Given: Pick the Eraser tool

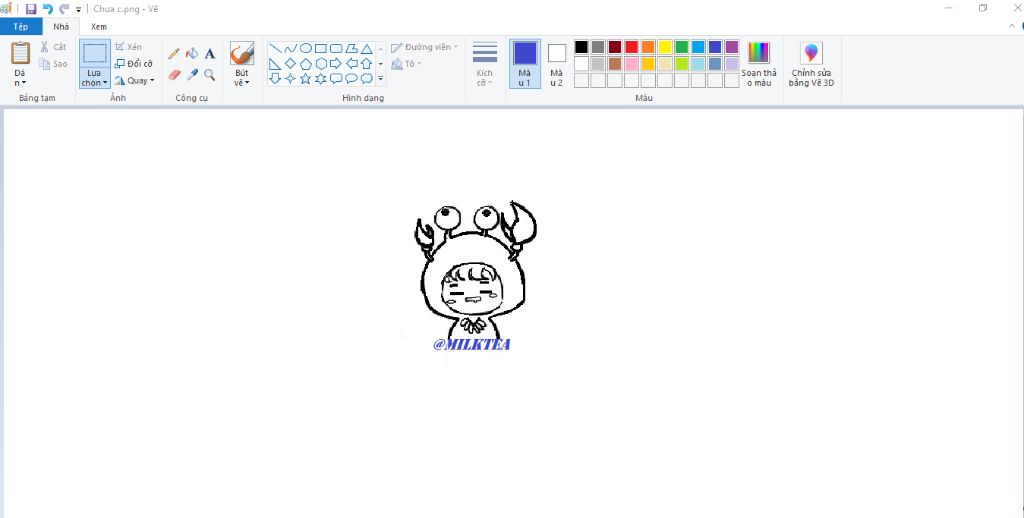Looking at the screenshot, I should (174, 74).
